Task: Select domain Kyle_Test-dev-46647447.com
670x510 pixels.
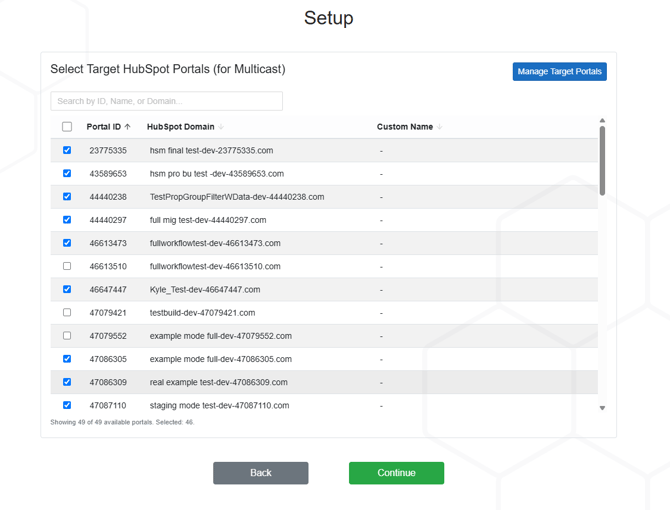Action: (205, 290)
